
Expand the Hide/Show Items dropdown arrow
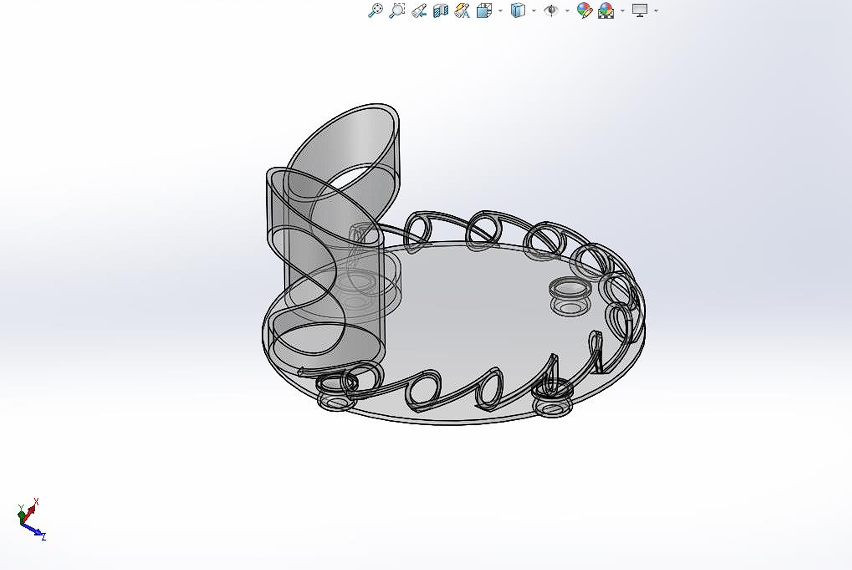tap(567, 11)
